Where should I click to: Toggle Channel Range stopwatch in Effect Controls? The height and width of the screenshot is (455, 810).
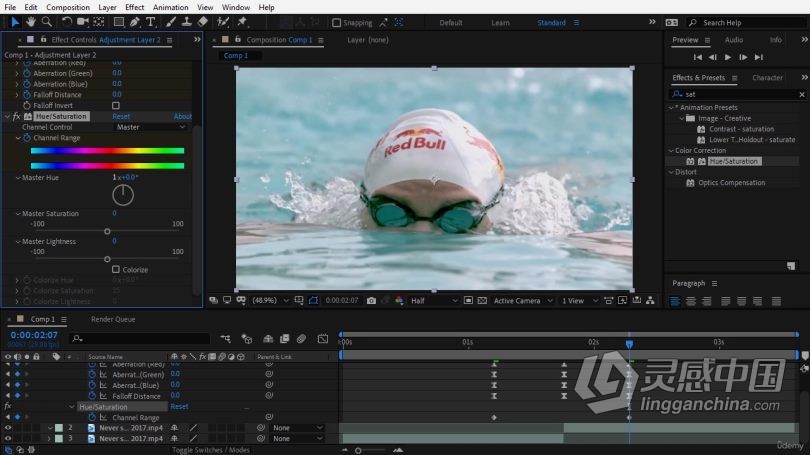tap(27, 138)
